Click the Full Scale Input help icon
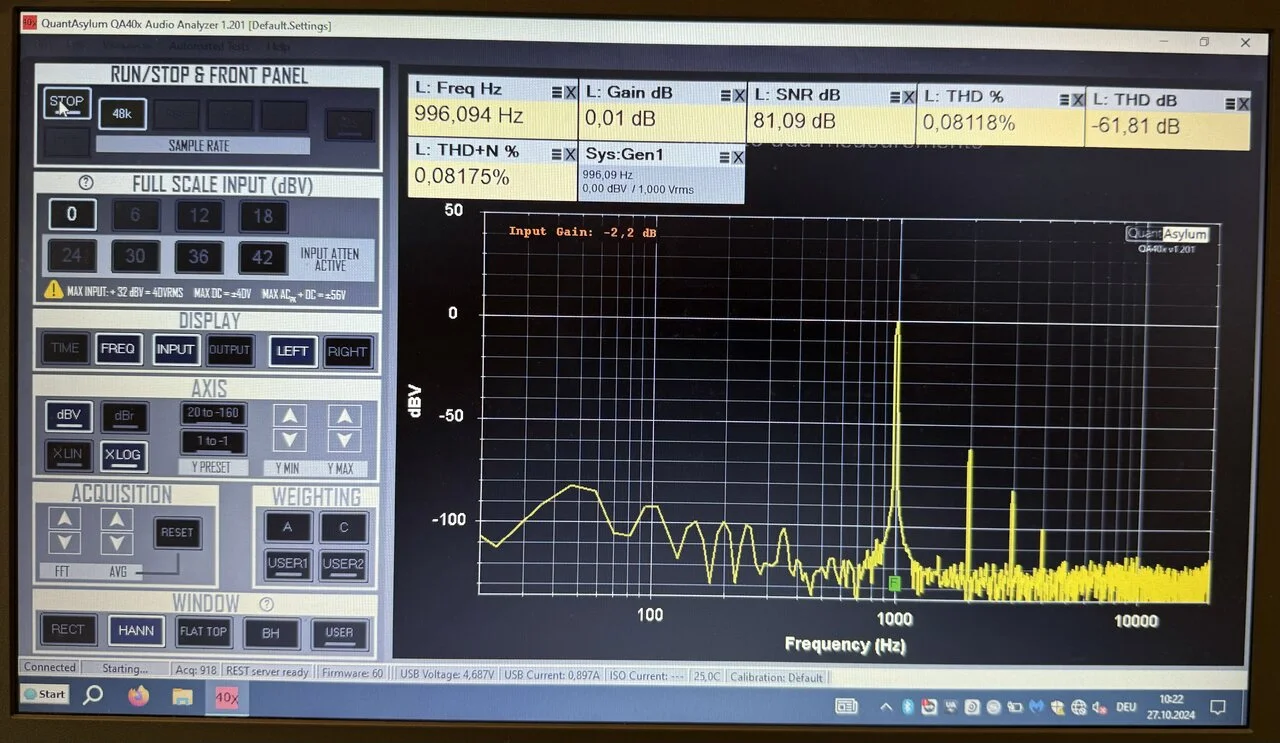1280x743 pixels. (86, 183)
